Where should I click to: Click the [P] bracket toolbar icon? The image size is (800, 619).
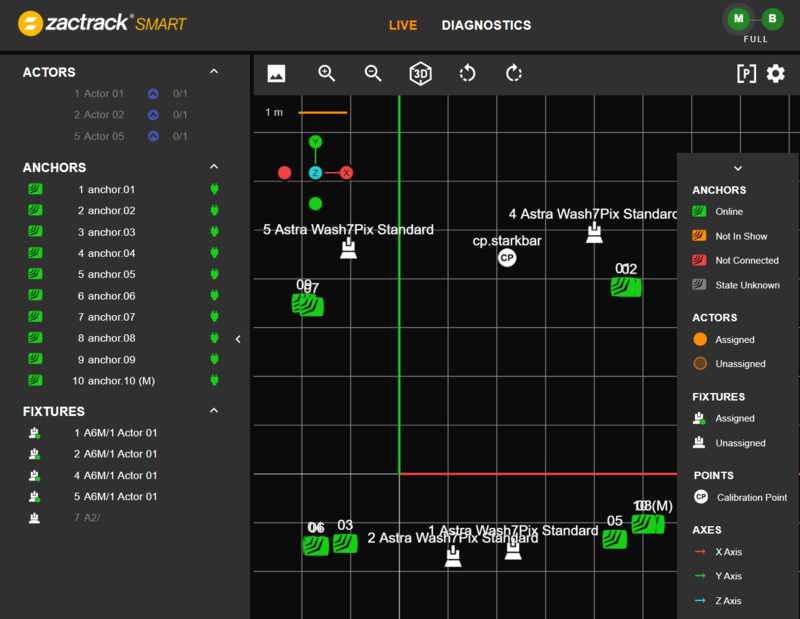746,73
